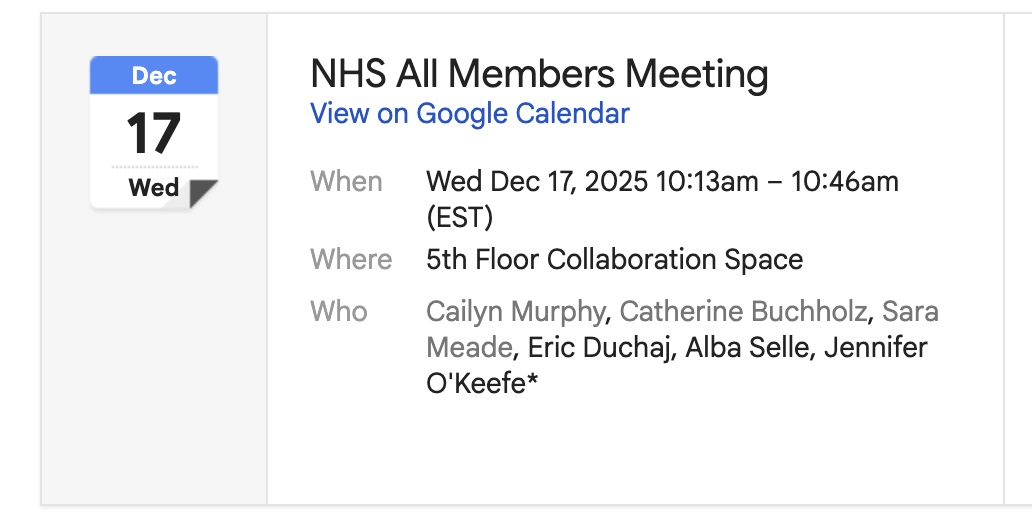Click the (EST) timezone text
The height and width of the screenshot is (526, 1032).
tap(459, 217)
